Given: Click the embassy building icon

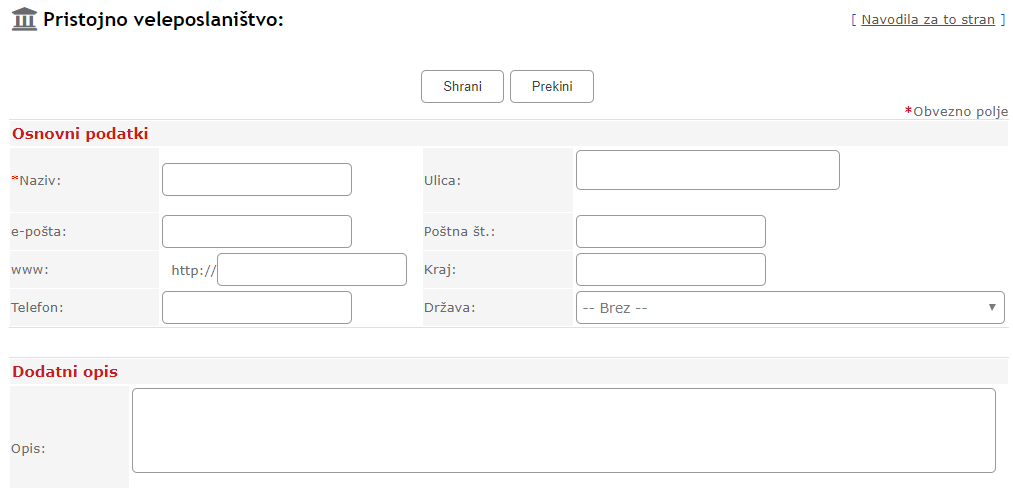Looking at the screenshot, I should (x=24, y=19).
